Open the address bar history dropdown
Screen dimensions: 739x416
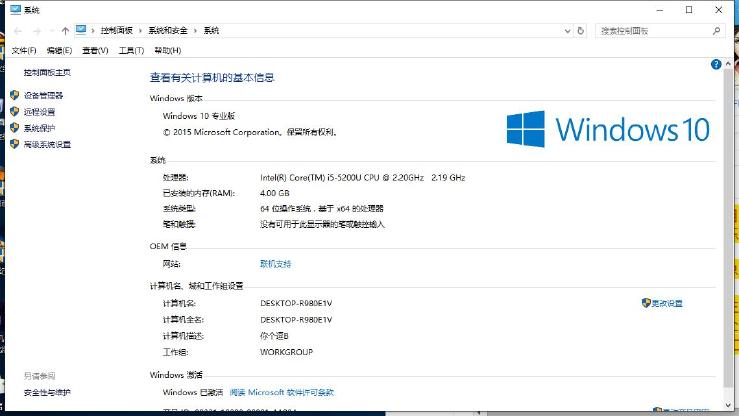(567, 31)
